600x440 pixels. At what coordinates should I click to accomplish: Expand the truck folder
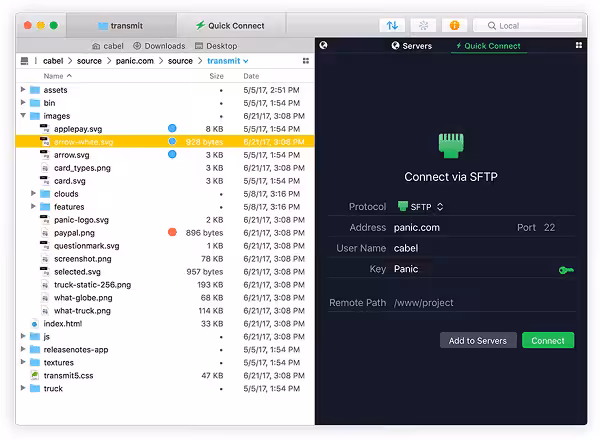pyautogui.click(x=23, y=388)
